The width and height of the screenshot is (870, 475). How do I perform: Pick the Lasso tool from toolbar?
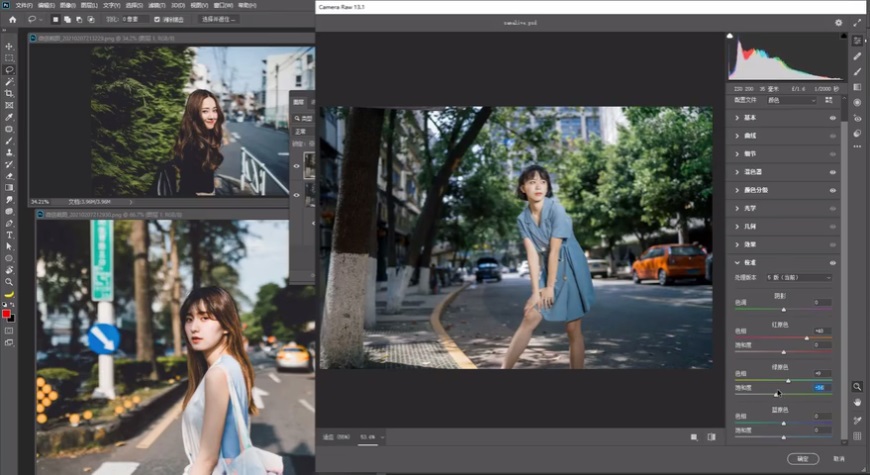point(9,70)
